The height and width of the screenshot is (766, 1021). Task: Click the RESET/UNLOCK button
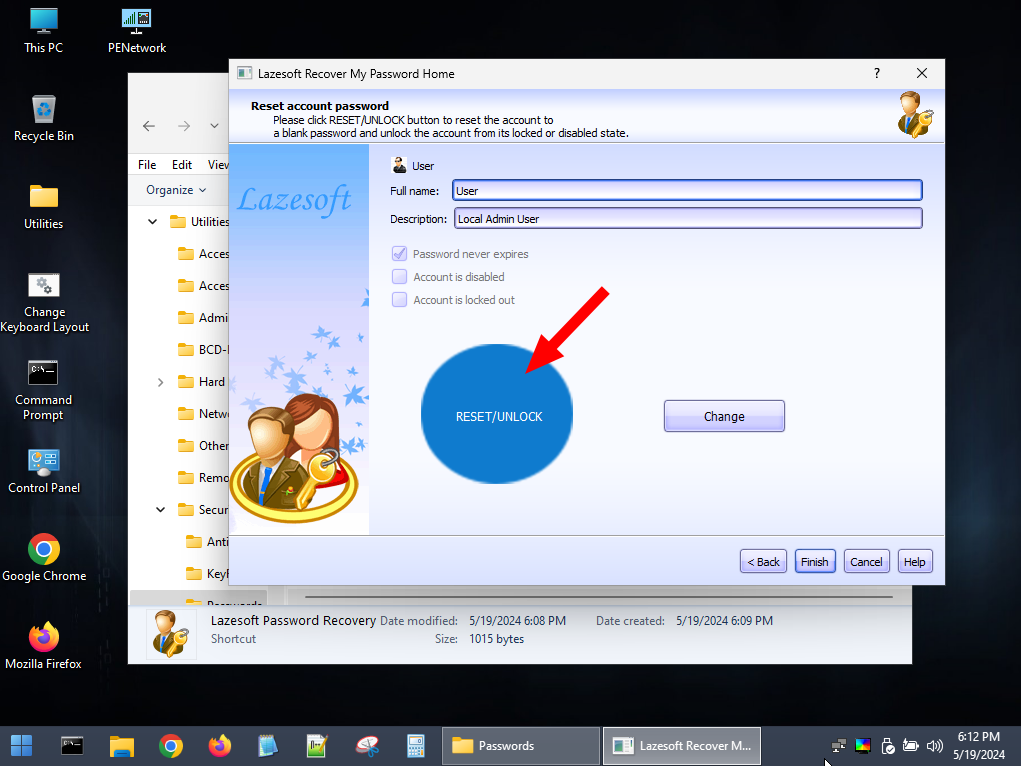497,415
